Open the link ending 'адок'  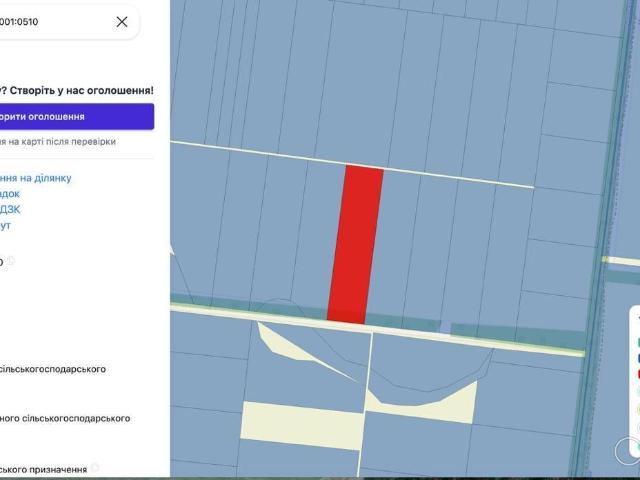click(x=10, y=193)
